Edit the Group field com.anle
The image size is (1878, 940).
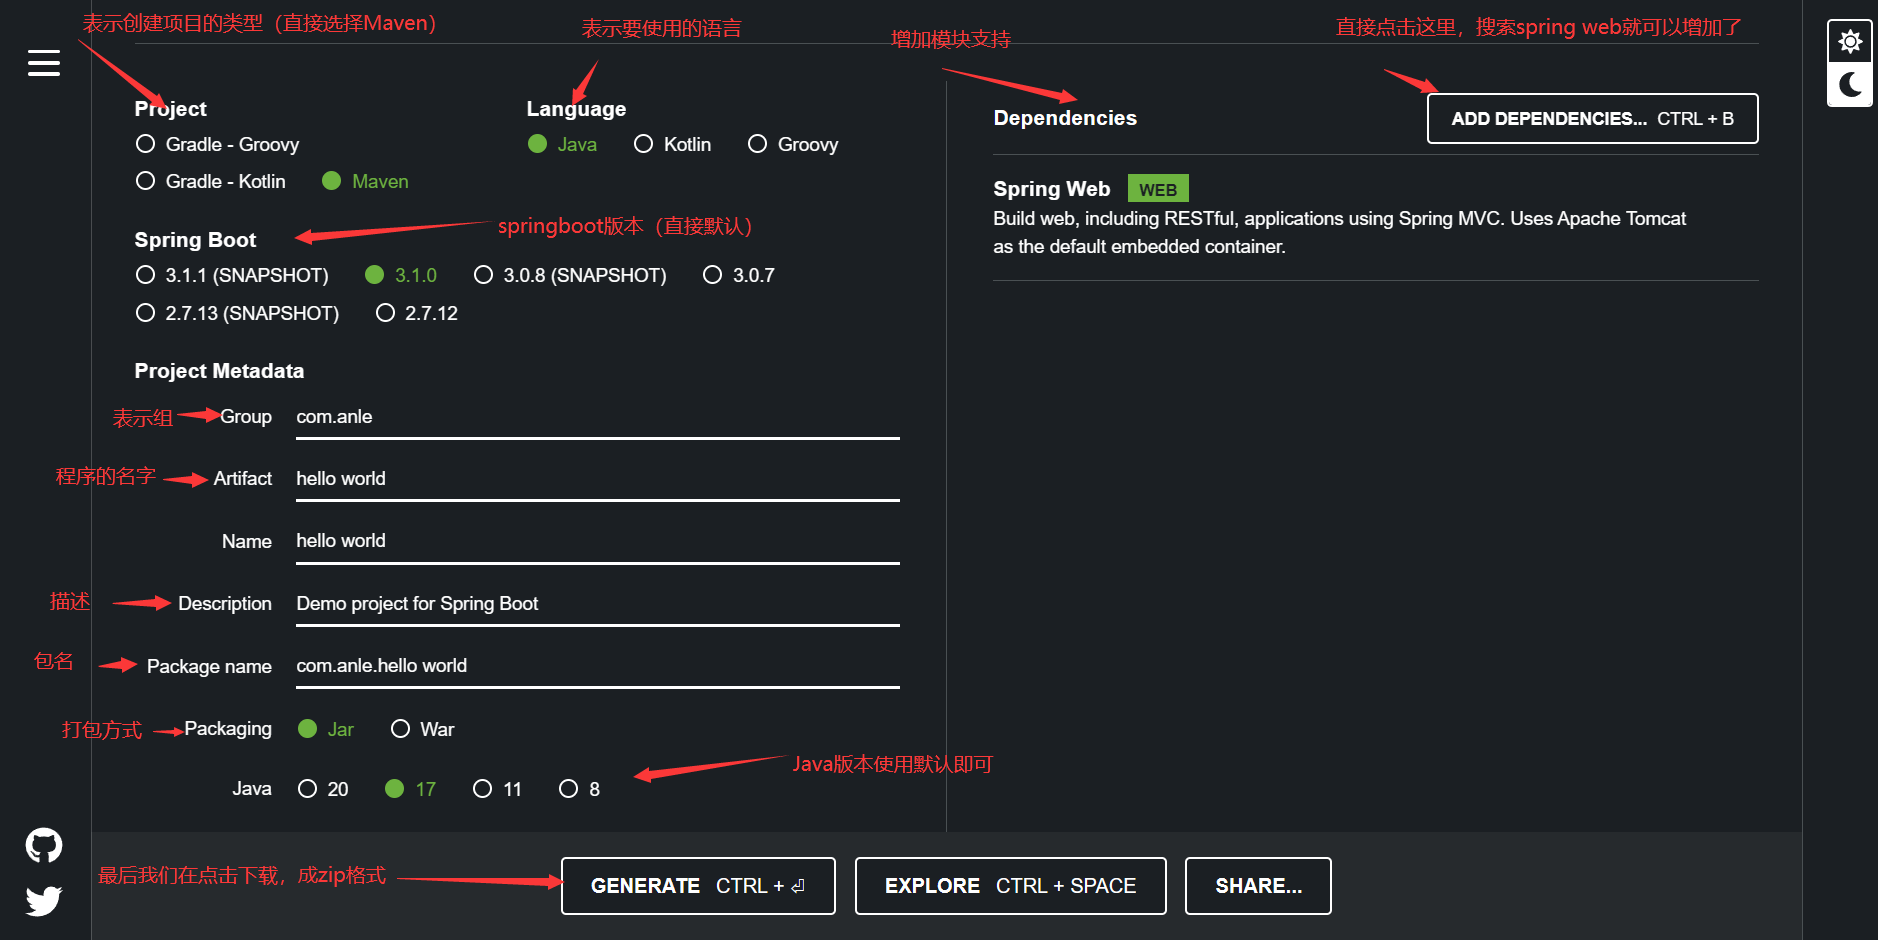598,417
